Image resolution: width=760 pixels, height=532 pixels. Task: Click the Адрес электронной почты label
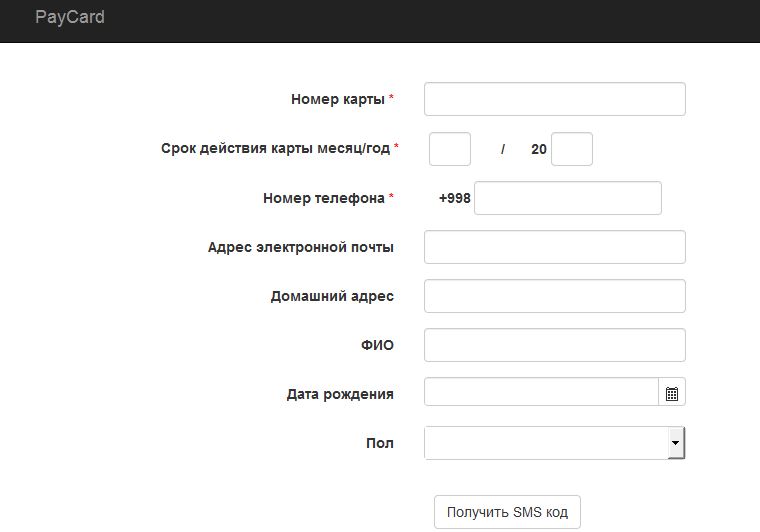[x=300, y=247]
